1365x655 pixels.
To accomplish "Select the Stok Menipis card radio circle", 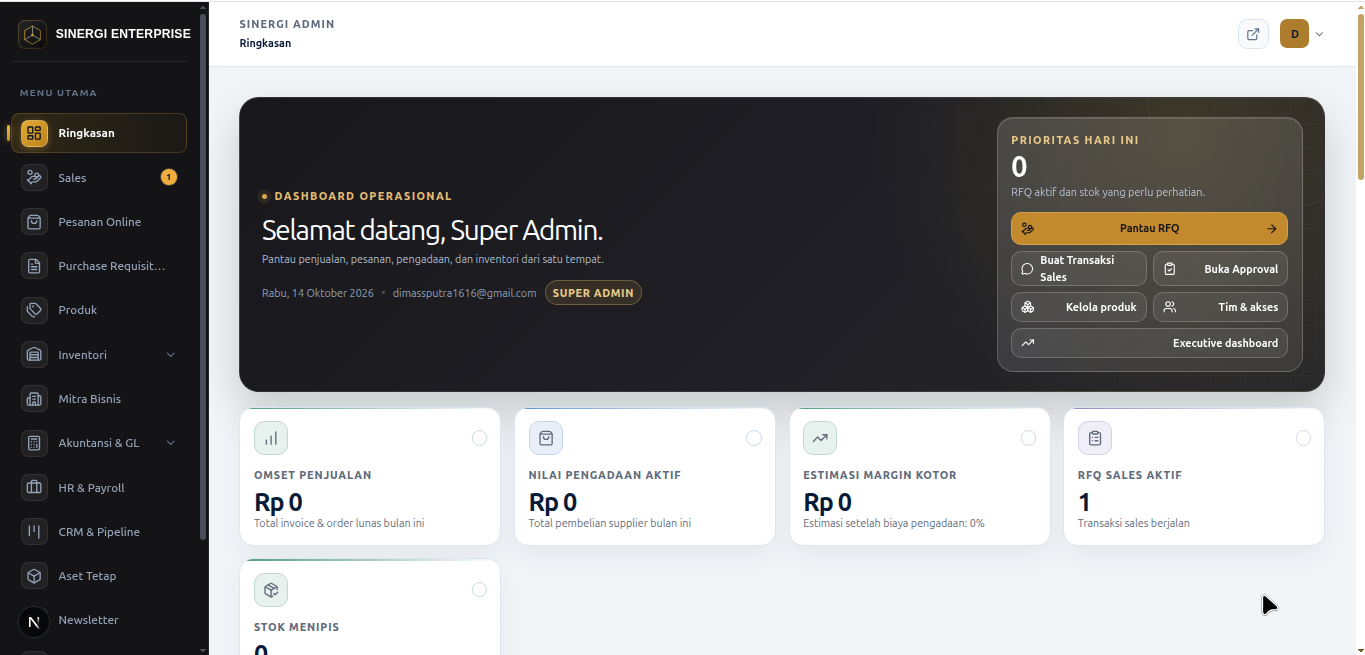I will tap(479, 590).
